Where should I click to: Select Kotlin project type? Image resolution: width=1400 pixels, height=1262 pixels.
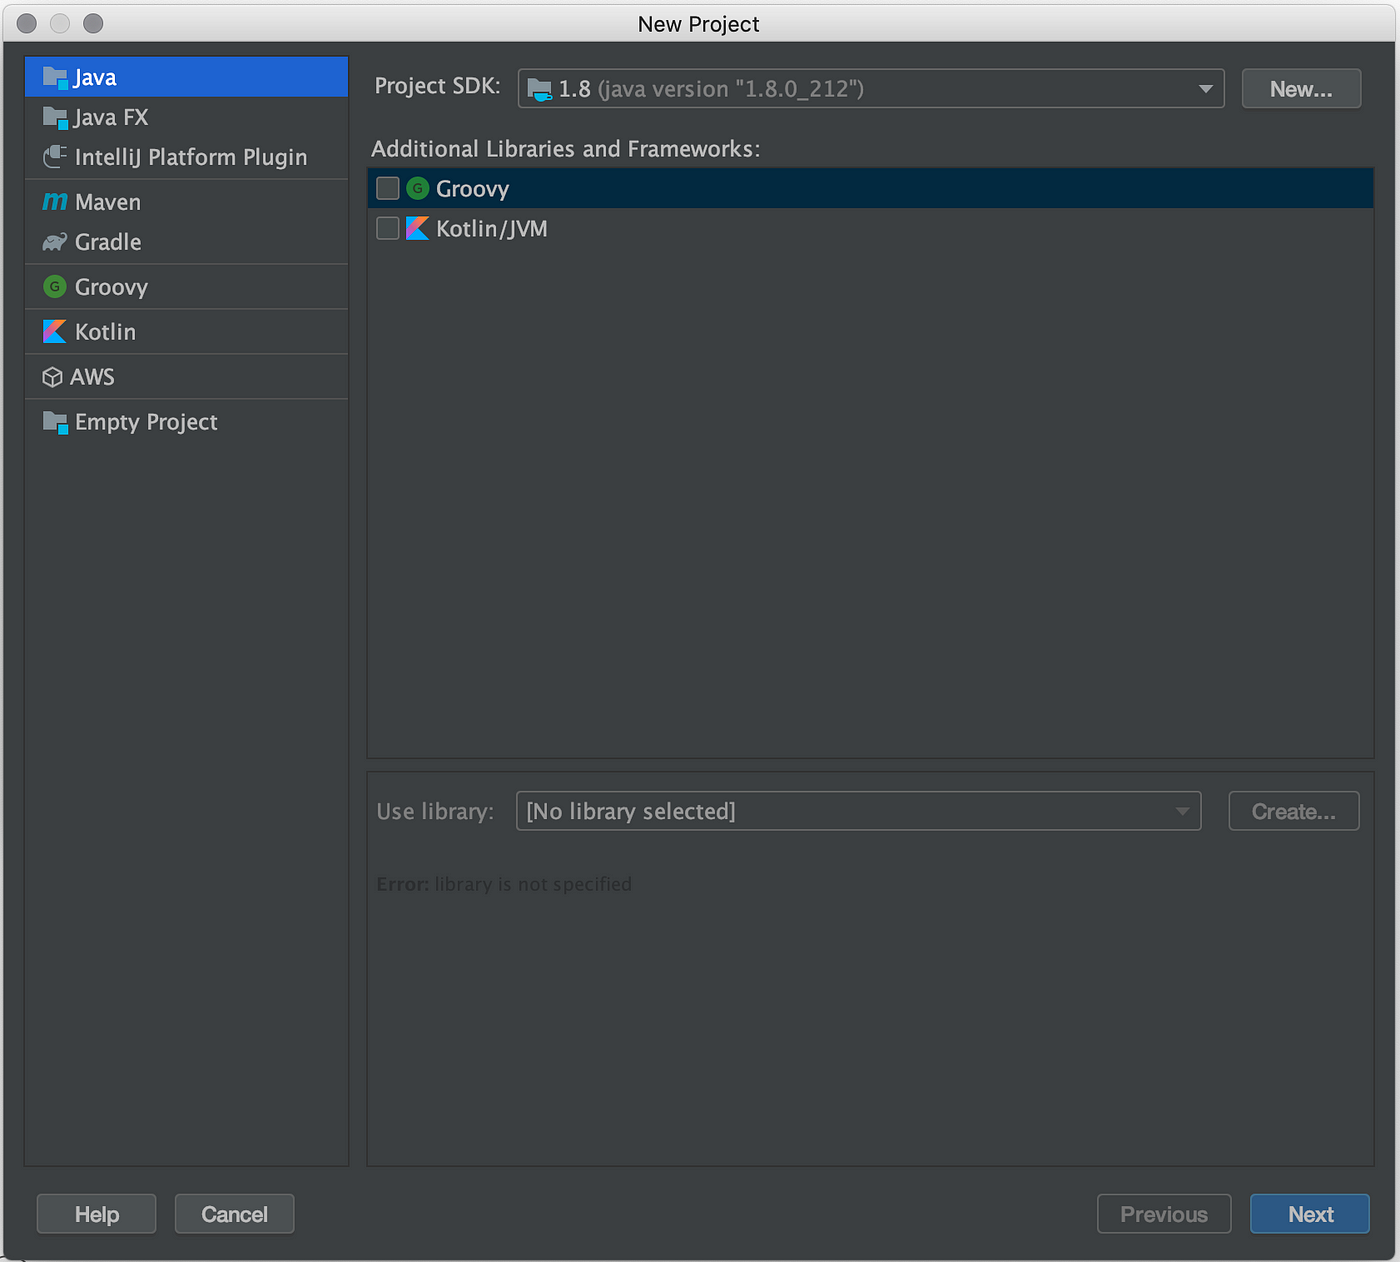pyautogui.click(x=186, y=332)
